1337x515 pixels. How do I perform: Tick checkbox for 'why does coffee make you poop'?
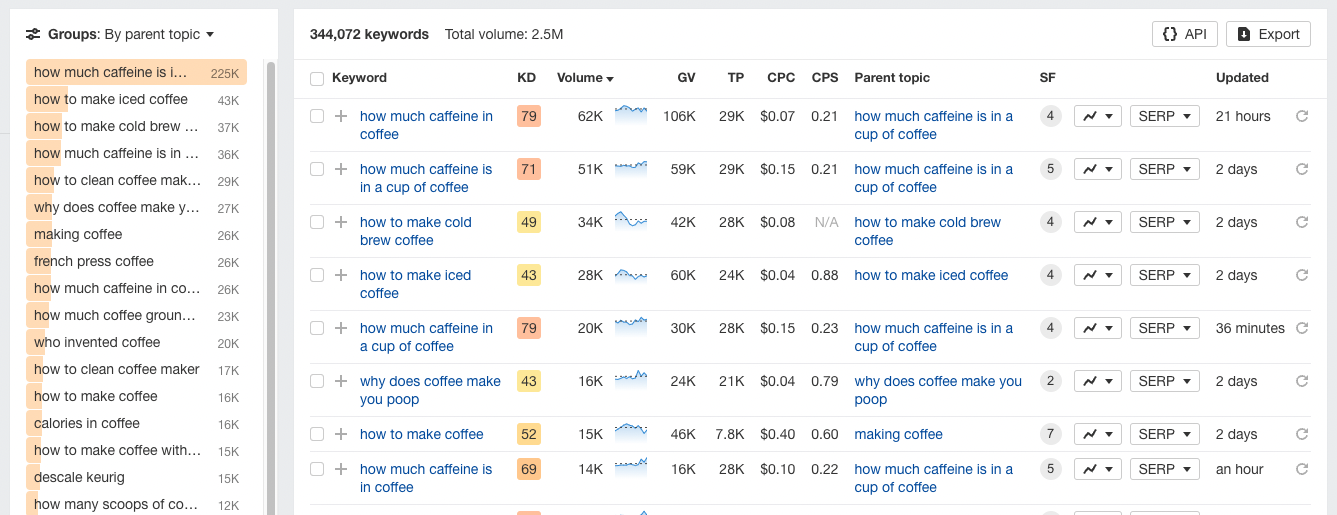pos(317,381)
